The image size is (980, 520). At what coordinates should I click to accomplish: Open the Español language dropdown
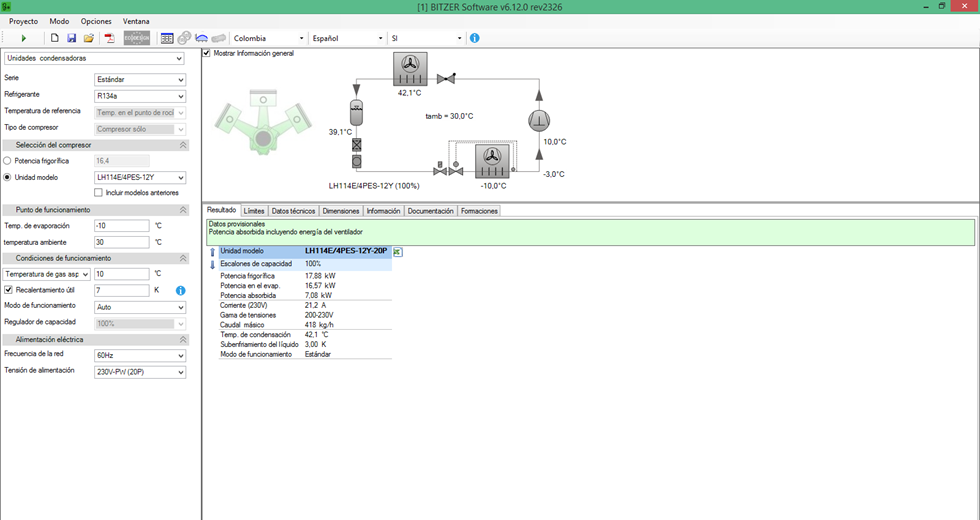click(x=347, y=38)
